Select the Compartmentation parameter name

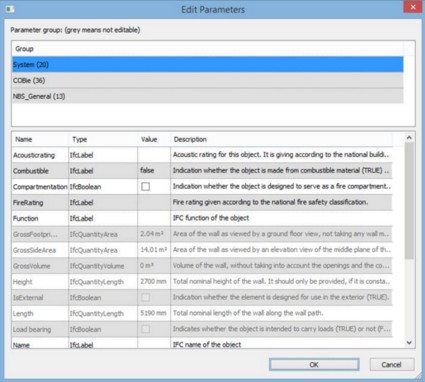click(40, 187)
